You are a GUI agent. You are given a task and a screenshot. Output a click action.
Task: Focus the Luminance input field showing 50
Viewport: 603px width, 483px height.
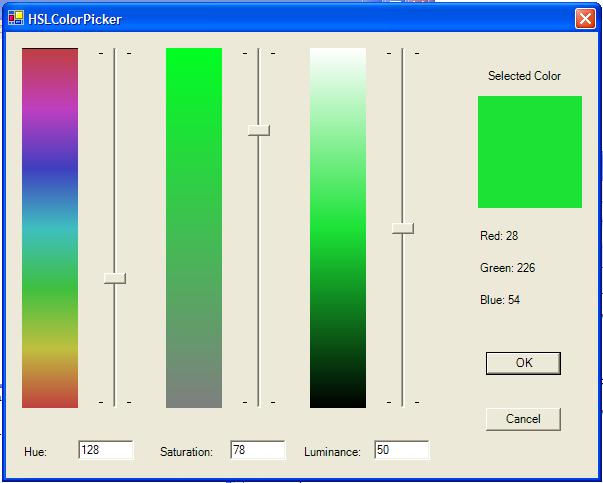pyautogui.click(x=402, y=450)
